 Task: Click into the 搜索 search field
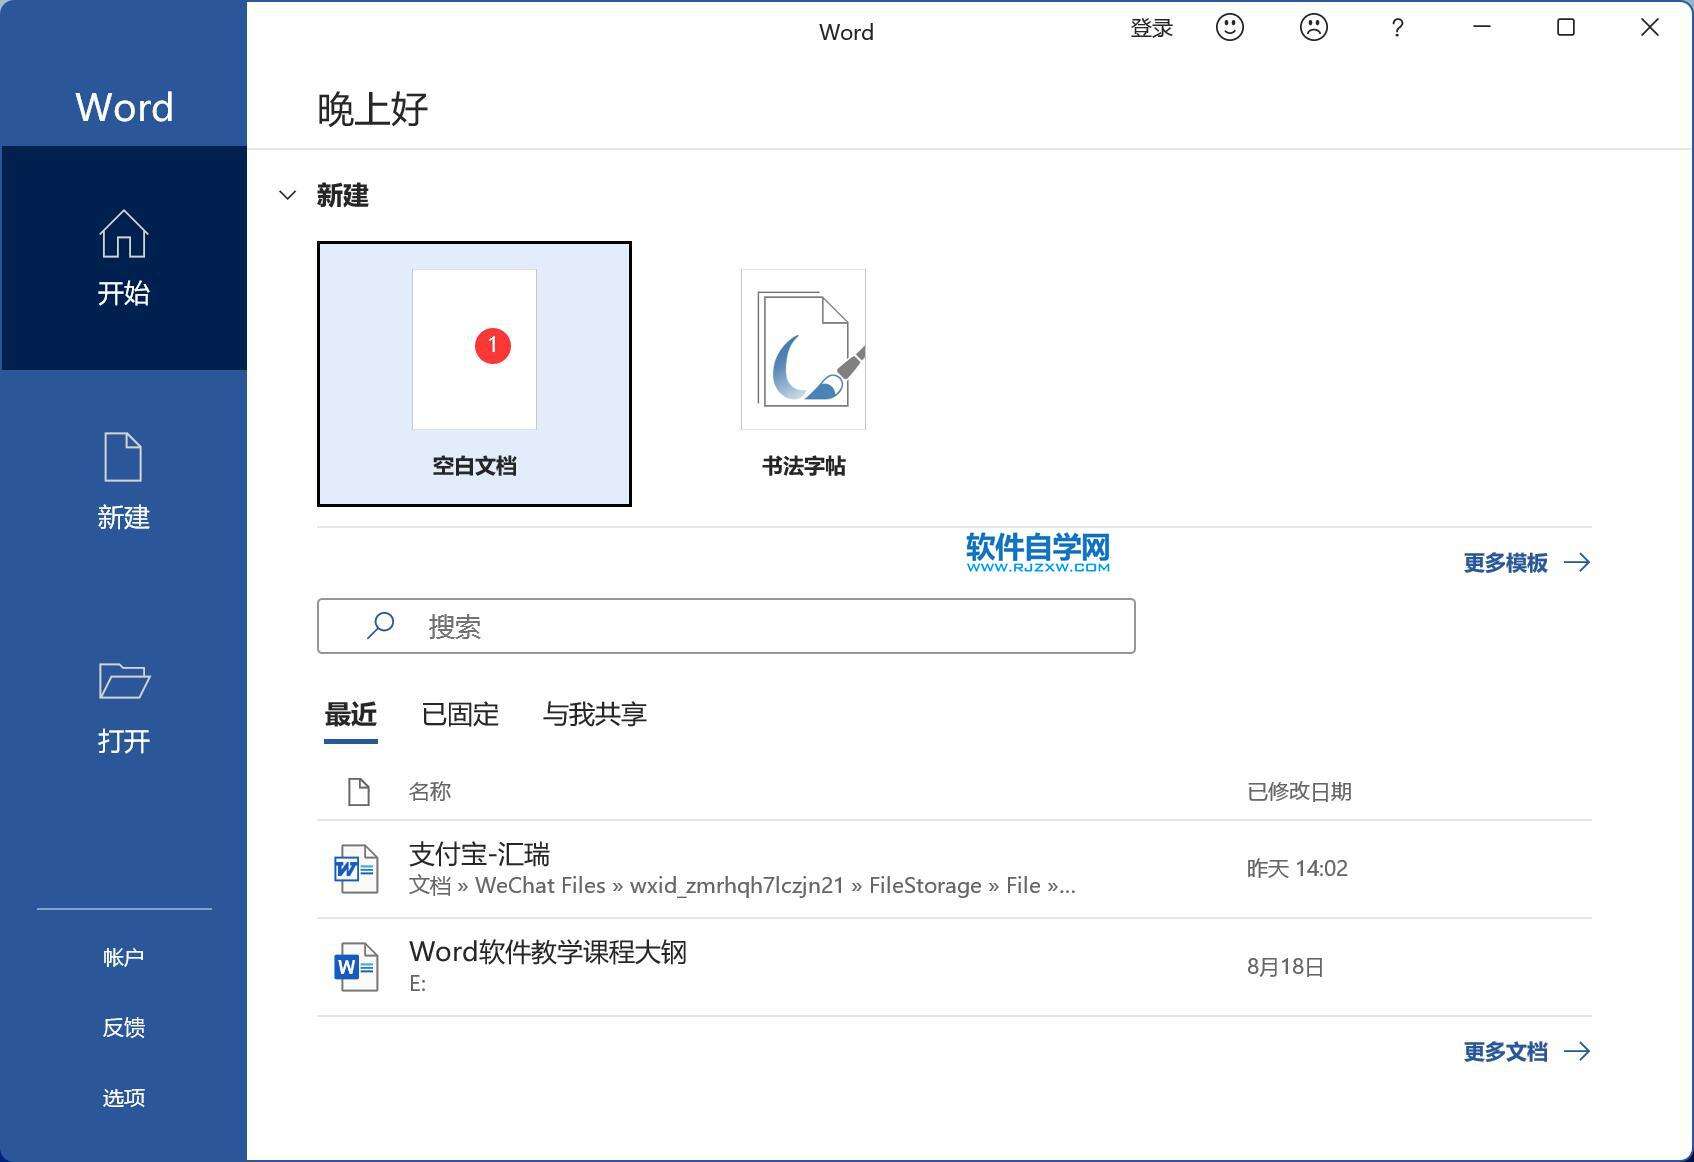(x=726, y=626)
